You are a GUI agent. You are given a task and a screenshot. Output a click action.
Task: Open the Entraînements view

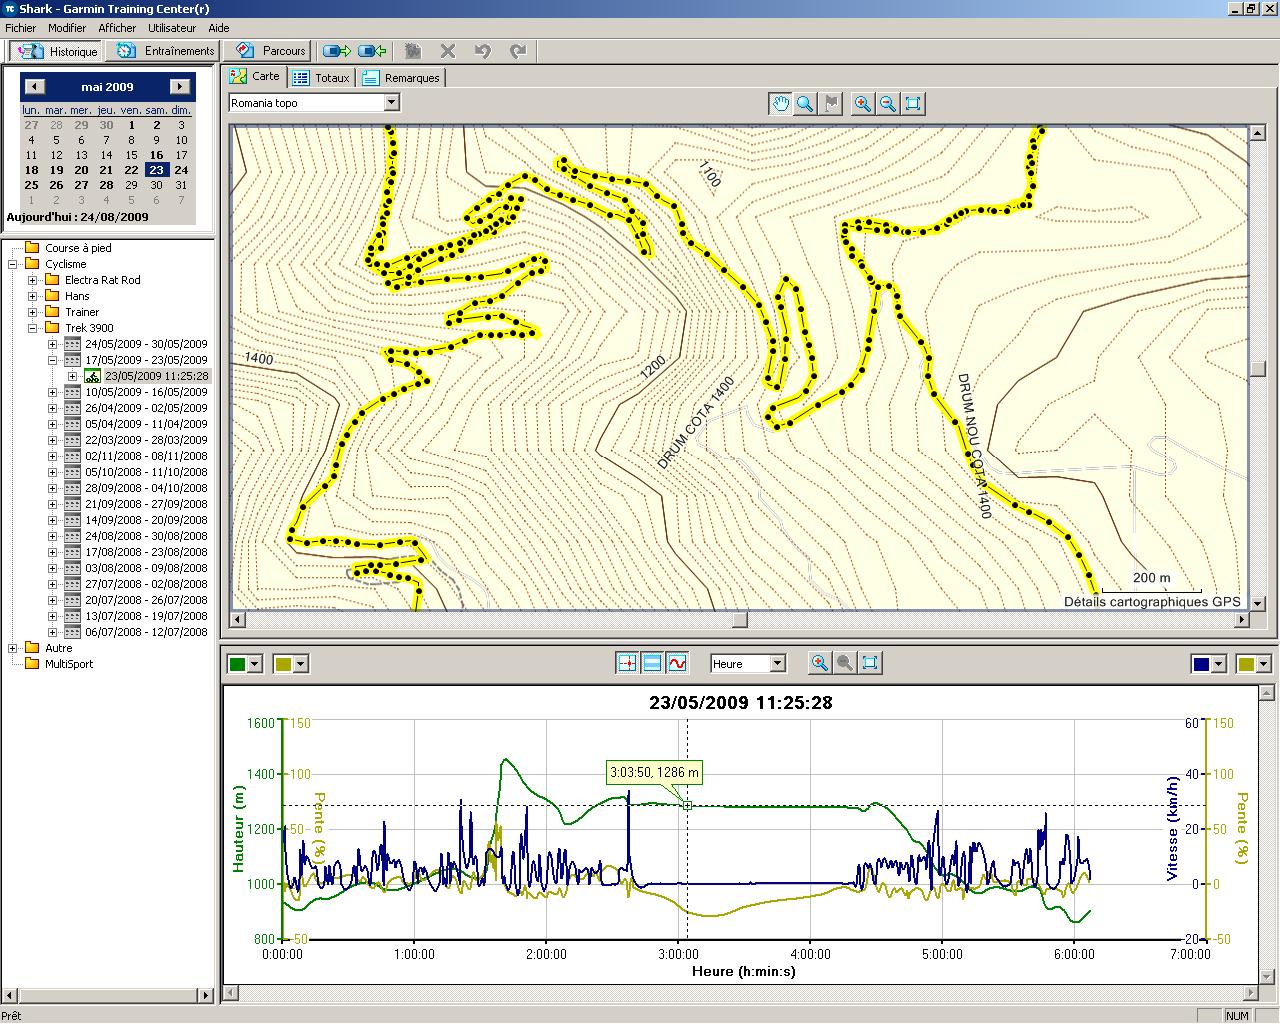(165, 51)
